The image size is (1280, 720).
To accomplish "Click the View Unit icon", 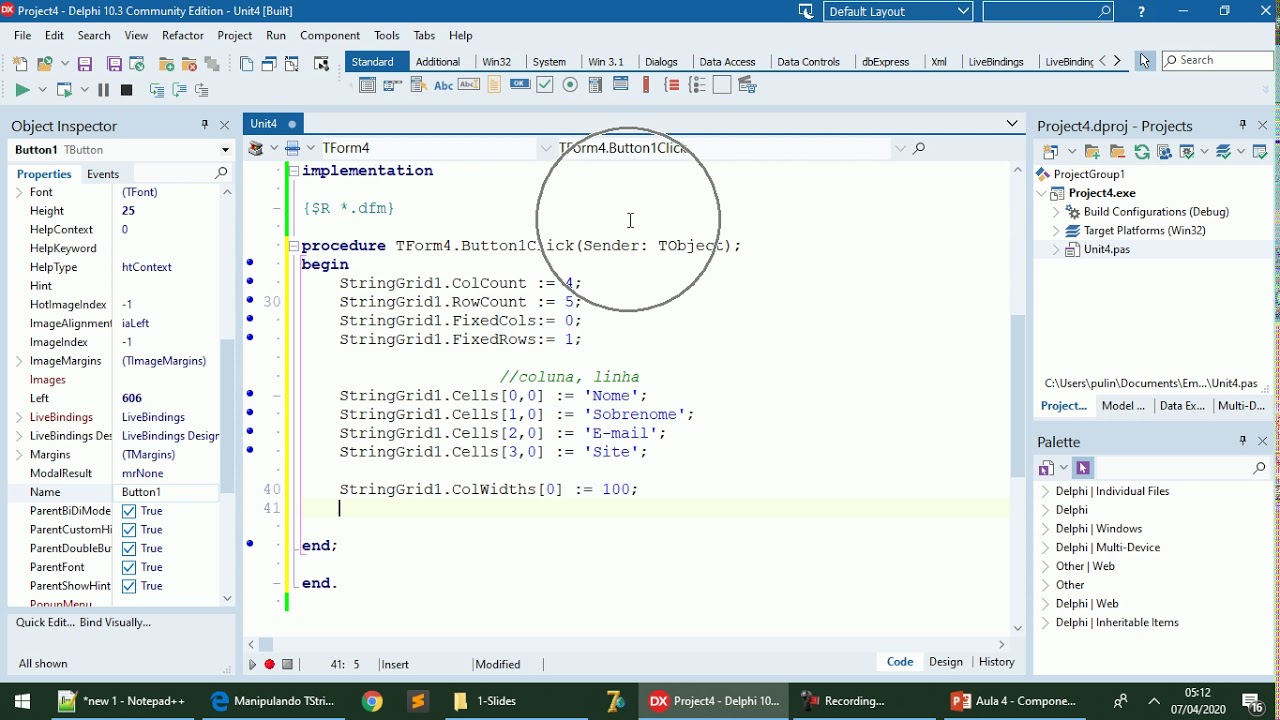I will click(246, 64).
